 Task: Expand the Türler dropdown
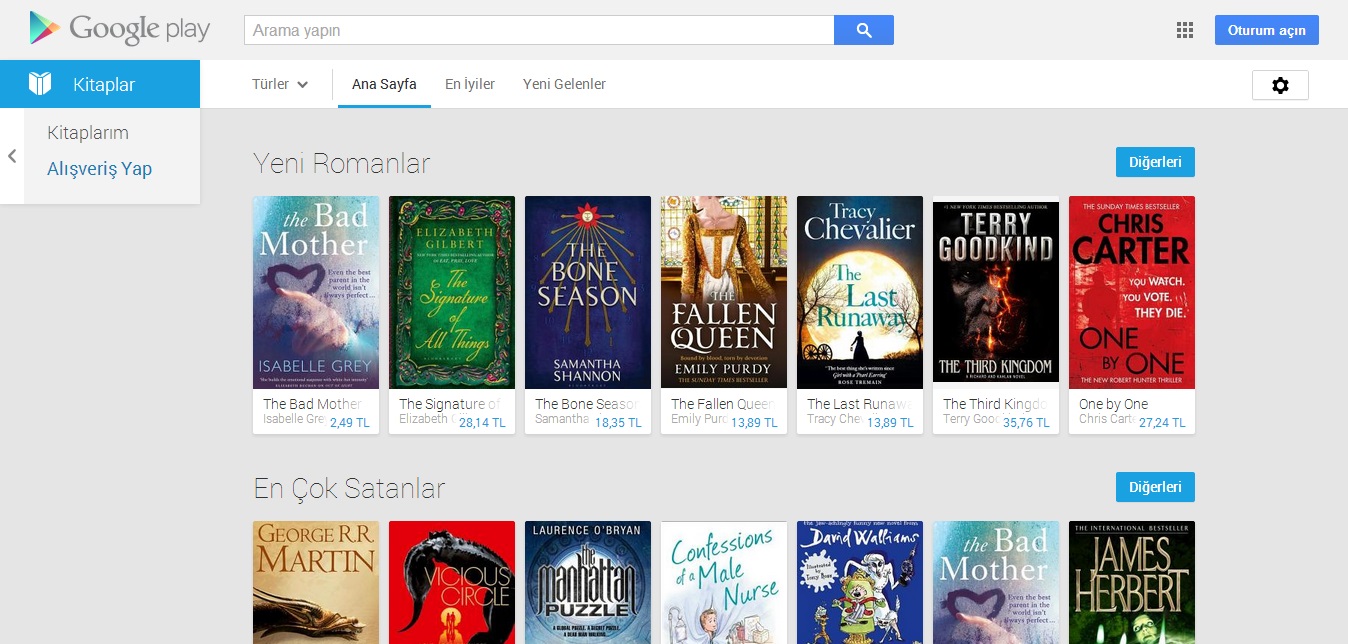pyautogui.click(x=280, y=84)
